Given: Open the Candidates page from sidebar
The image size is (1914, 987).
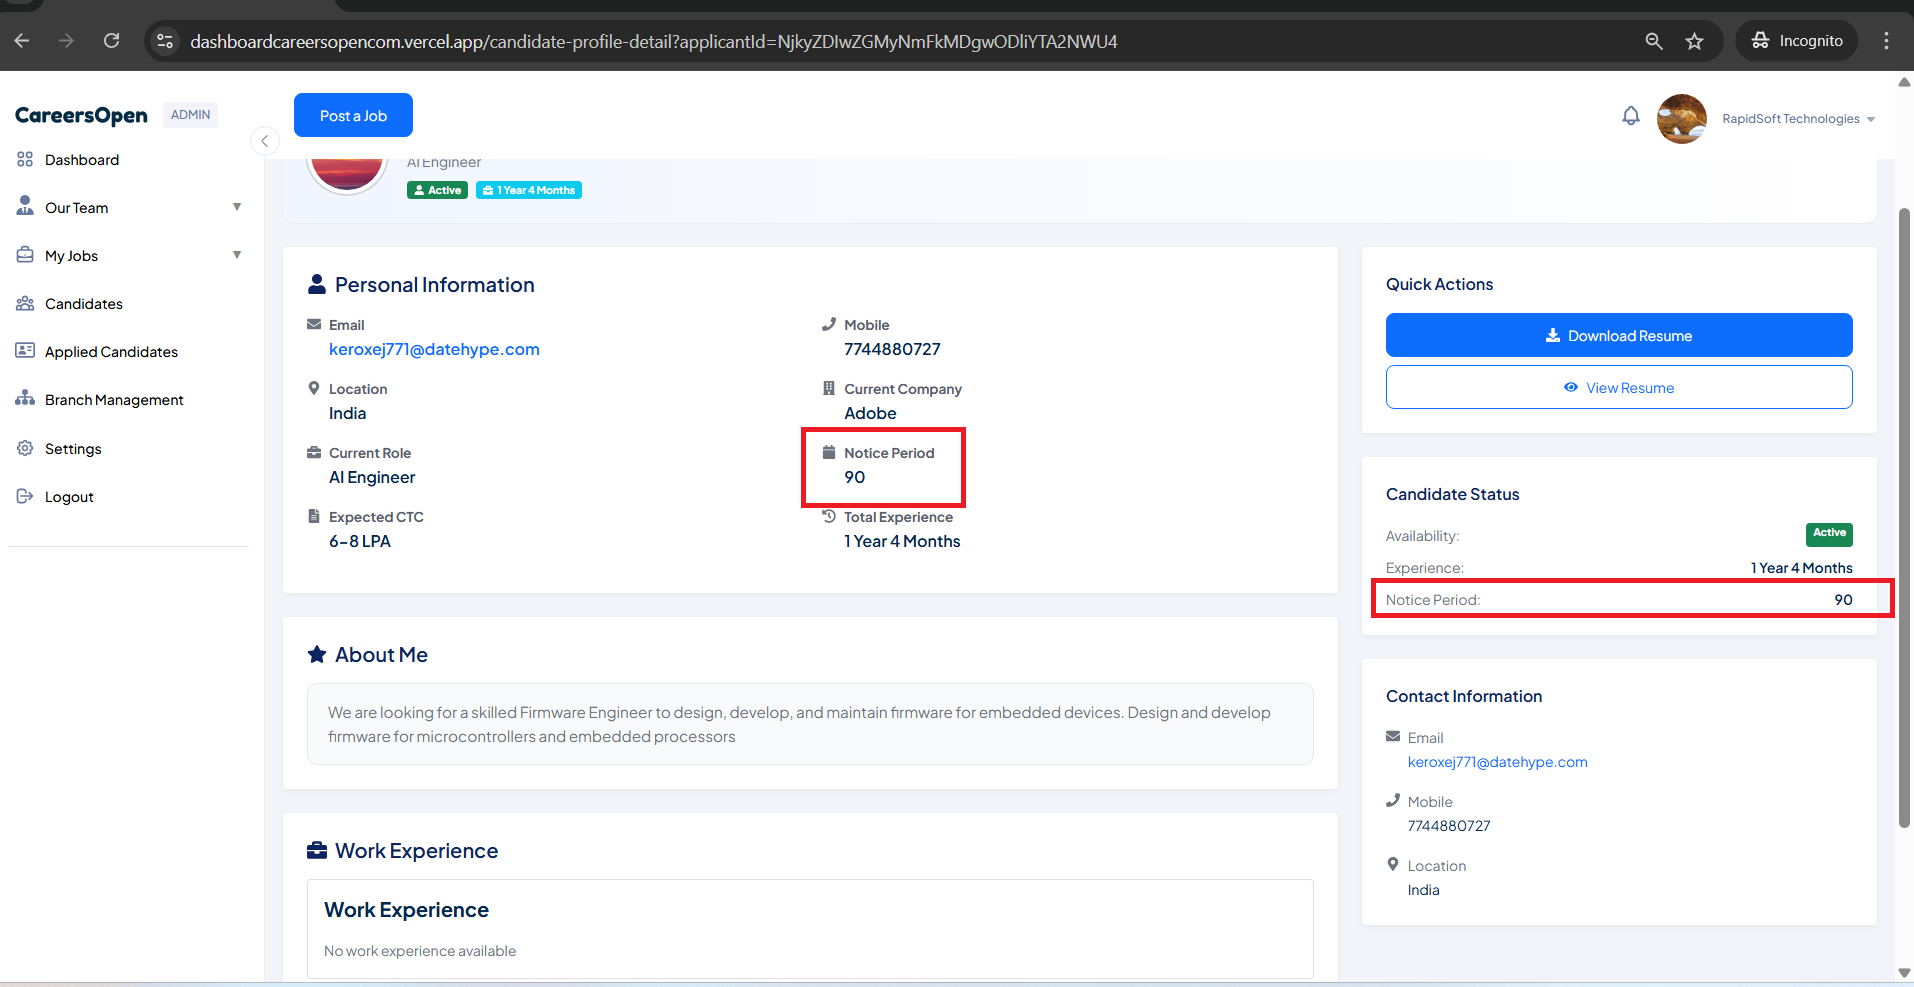Looking at the screenshot, I should pyautogui.click(x=84, y=304).
